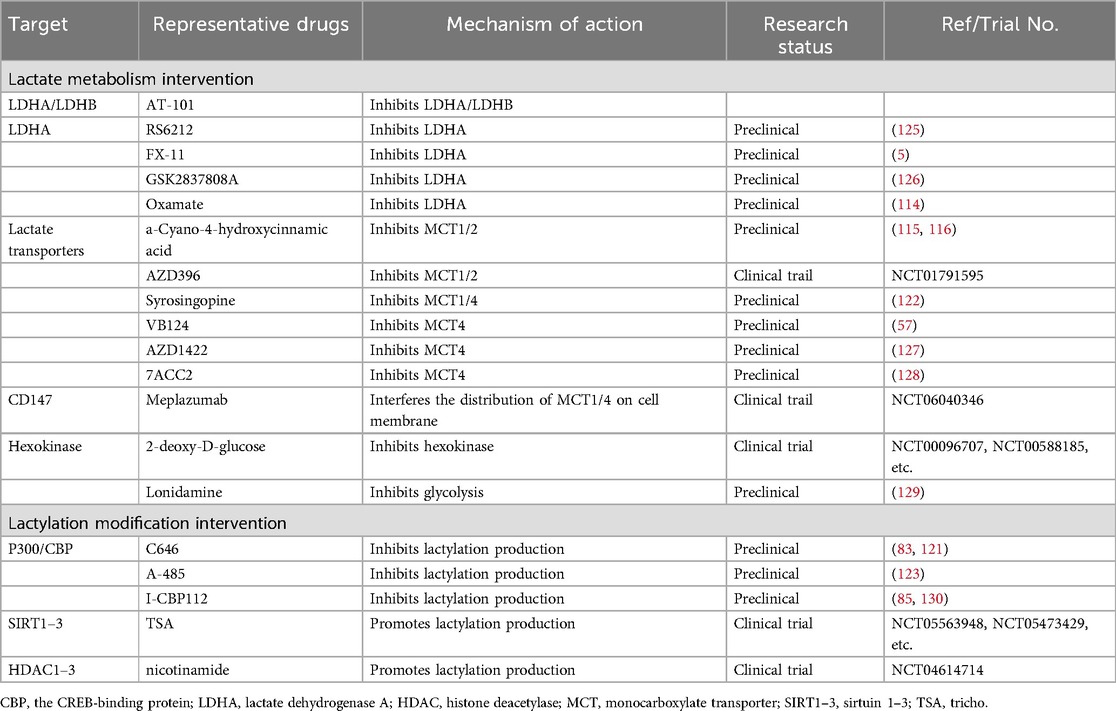This screenshot has width=1116, height=711.
Task: Select trial number NCT01791595
Action: coord(937,275)
